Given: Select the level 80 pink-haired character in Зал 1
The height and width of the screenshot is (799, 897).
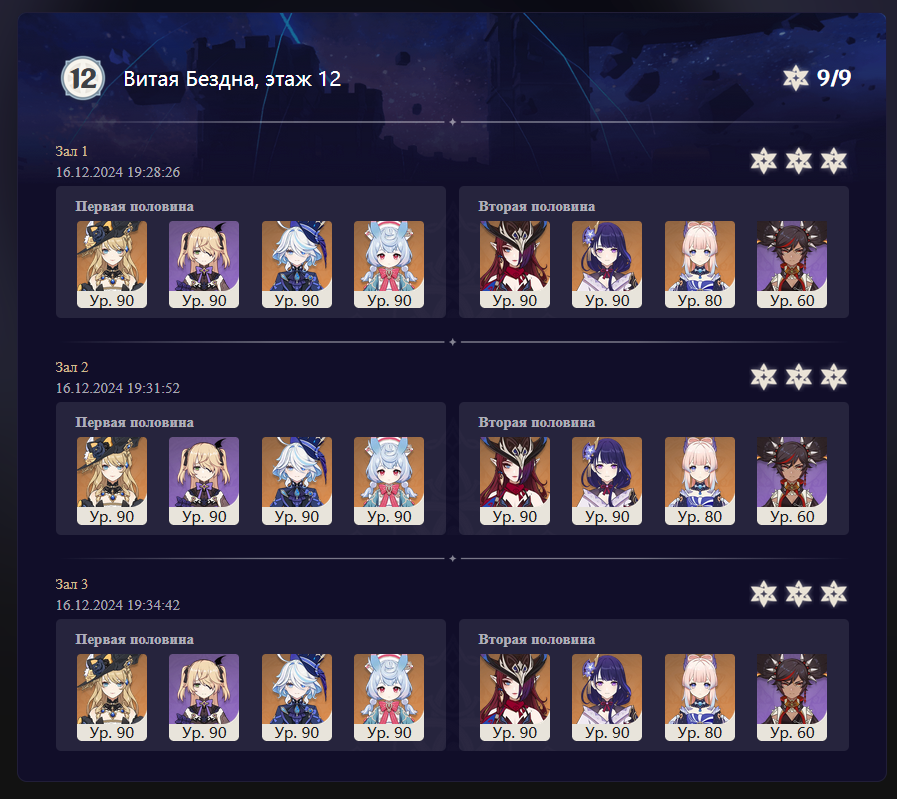Looking at the screenshot, I should point(700,264).
